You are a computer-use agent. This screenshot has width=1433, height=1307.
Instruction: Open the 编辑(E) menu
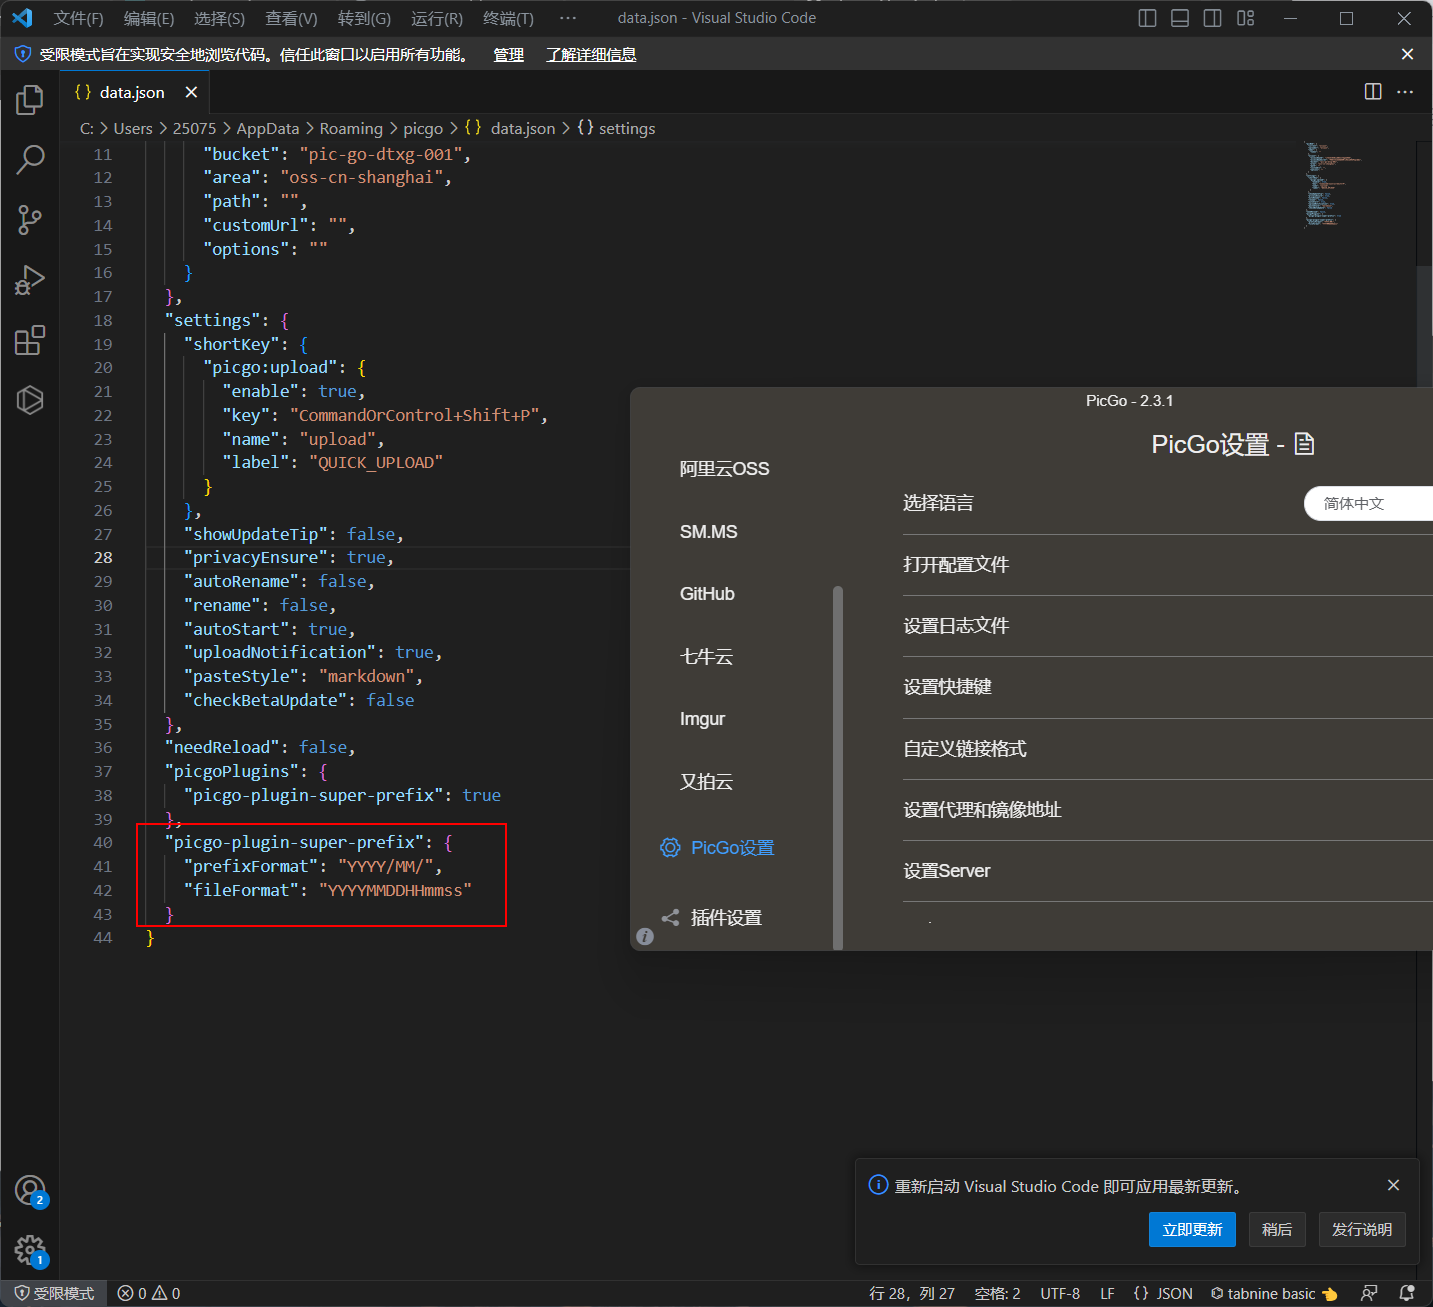tap(149, 18)
